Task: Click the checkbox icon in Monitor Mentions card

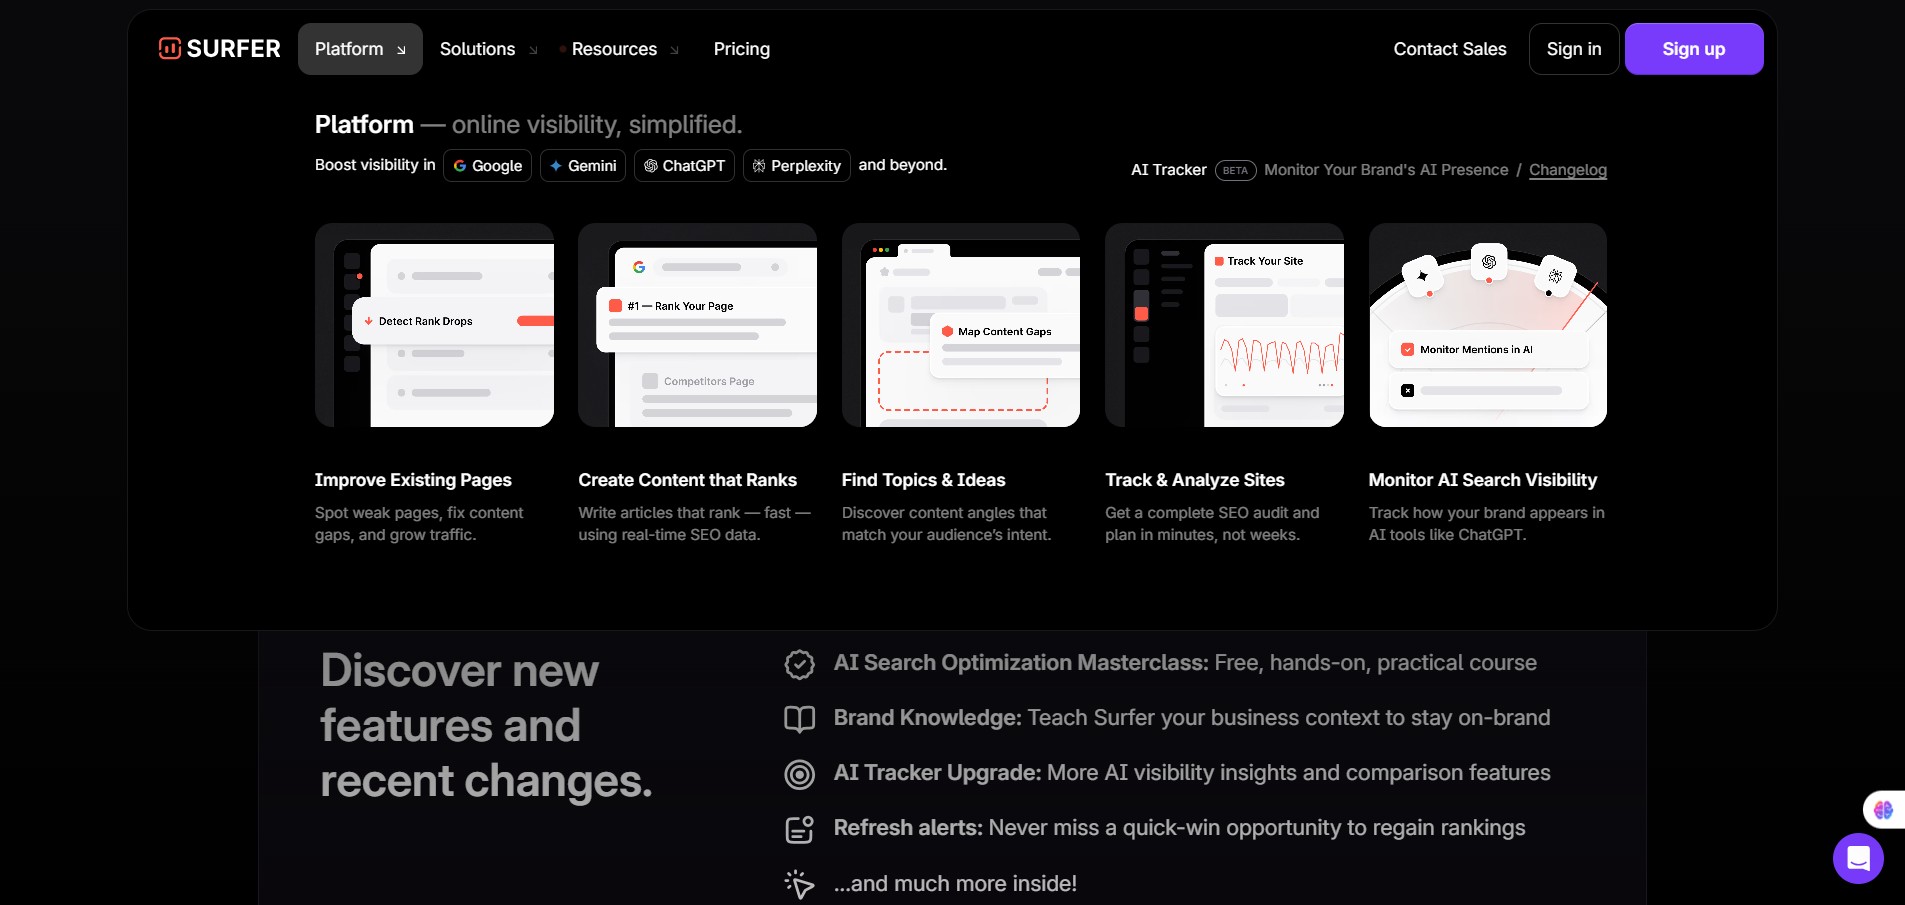Action: [x=1407, y=350]
